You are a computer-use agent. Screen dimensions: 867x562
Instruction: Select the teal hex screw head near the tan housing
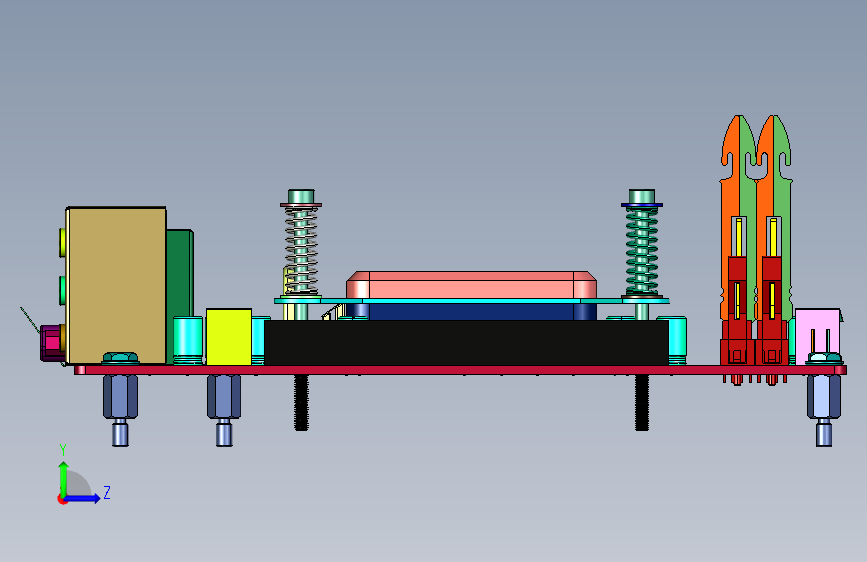[121, 357]
